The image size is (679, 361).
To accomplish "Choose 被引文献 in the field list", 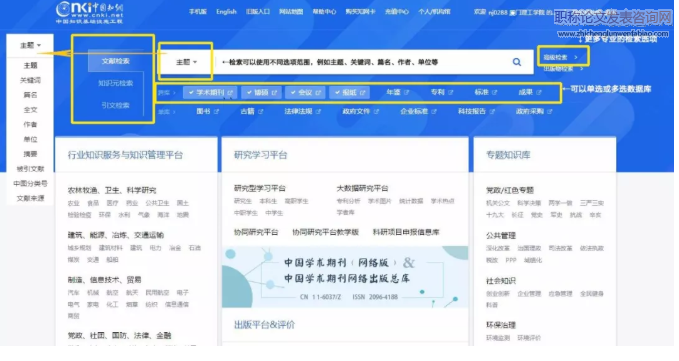I will (30, 169).
